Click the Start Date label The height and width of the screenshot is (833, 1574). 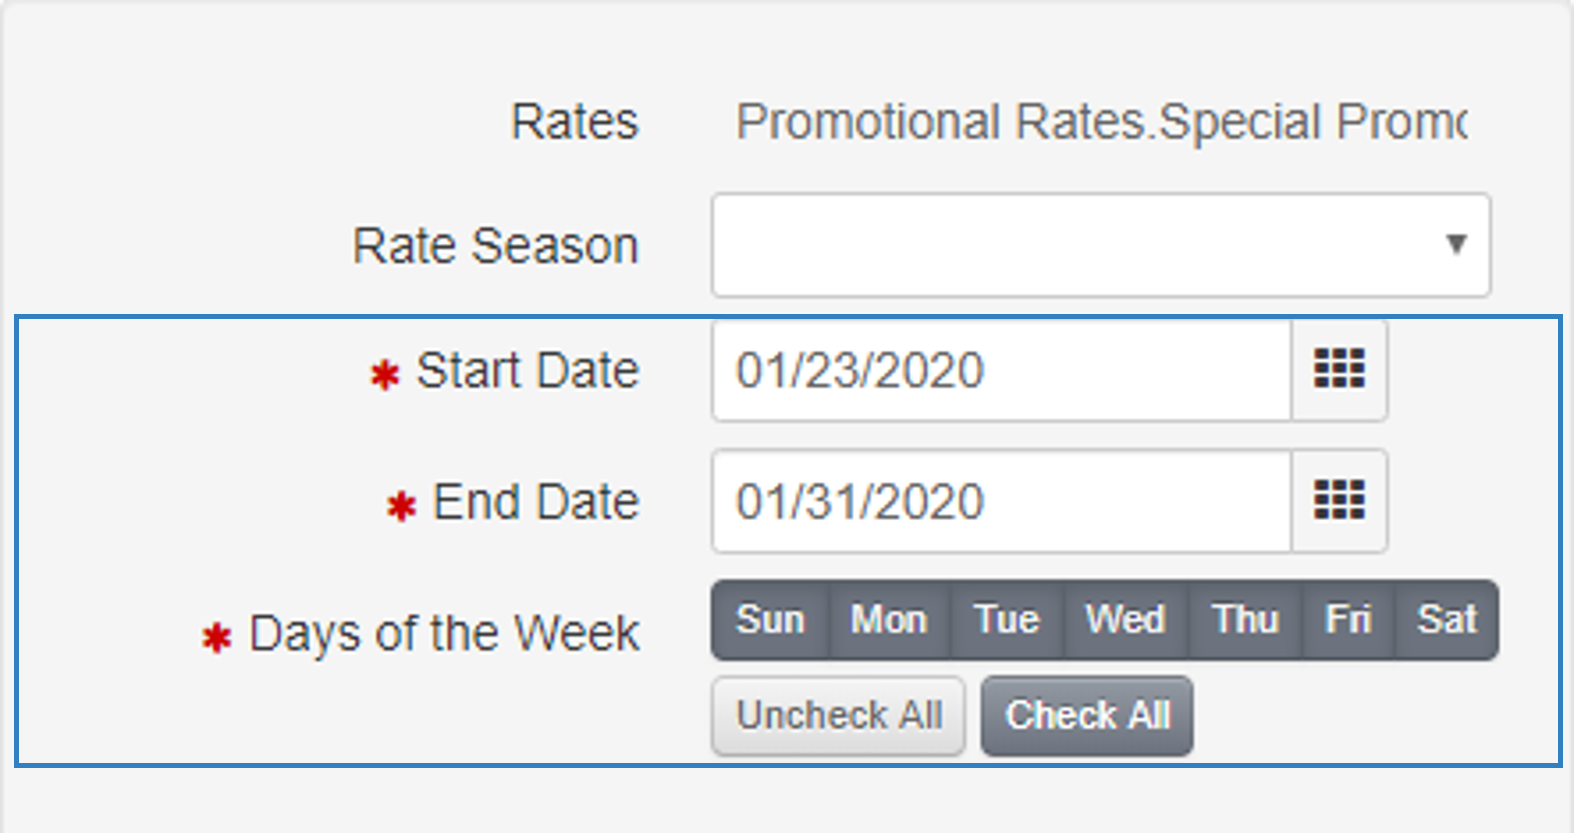point(527,371)
